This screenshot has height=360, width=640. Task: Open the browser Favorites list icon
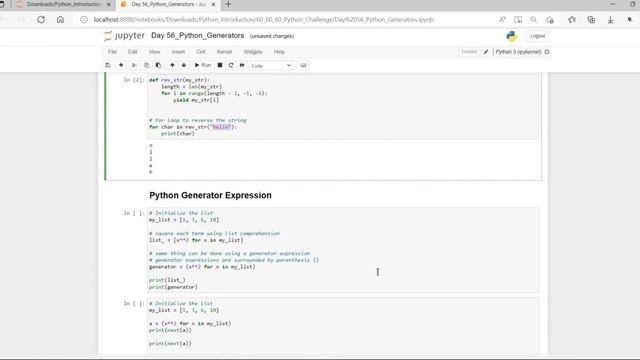tap(572, 20)
